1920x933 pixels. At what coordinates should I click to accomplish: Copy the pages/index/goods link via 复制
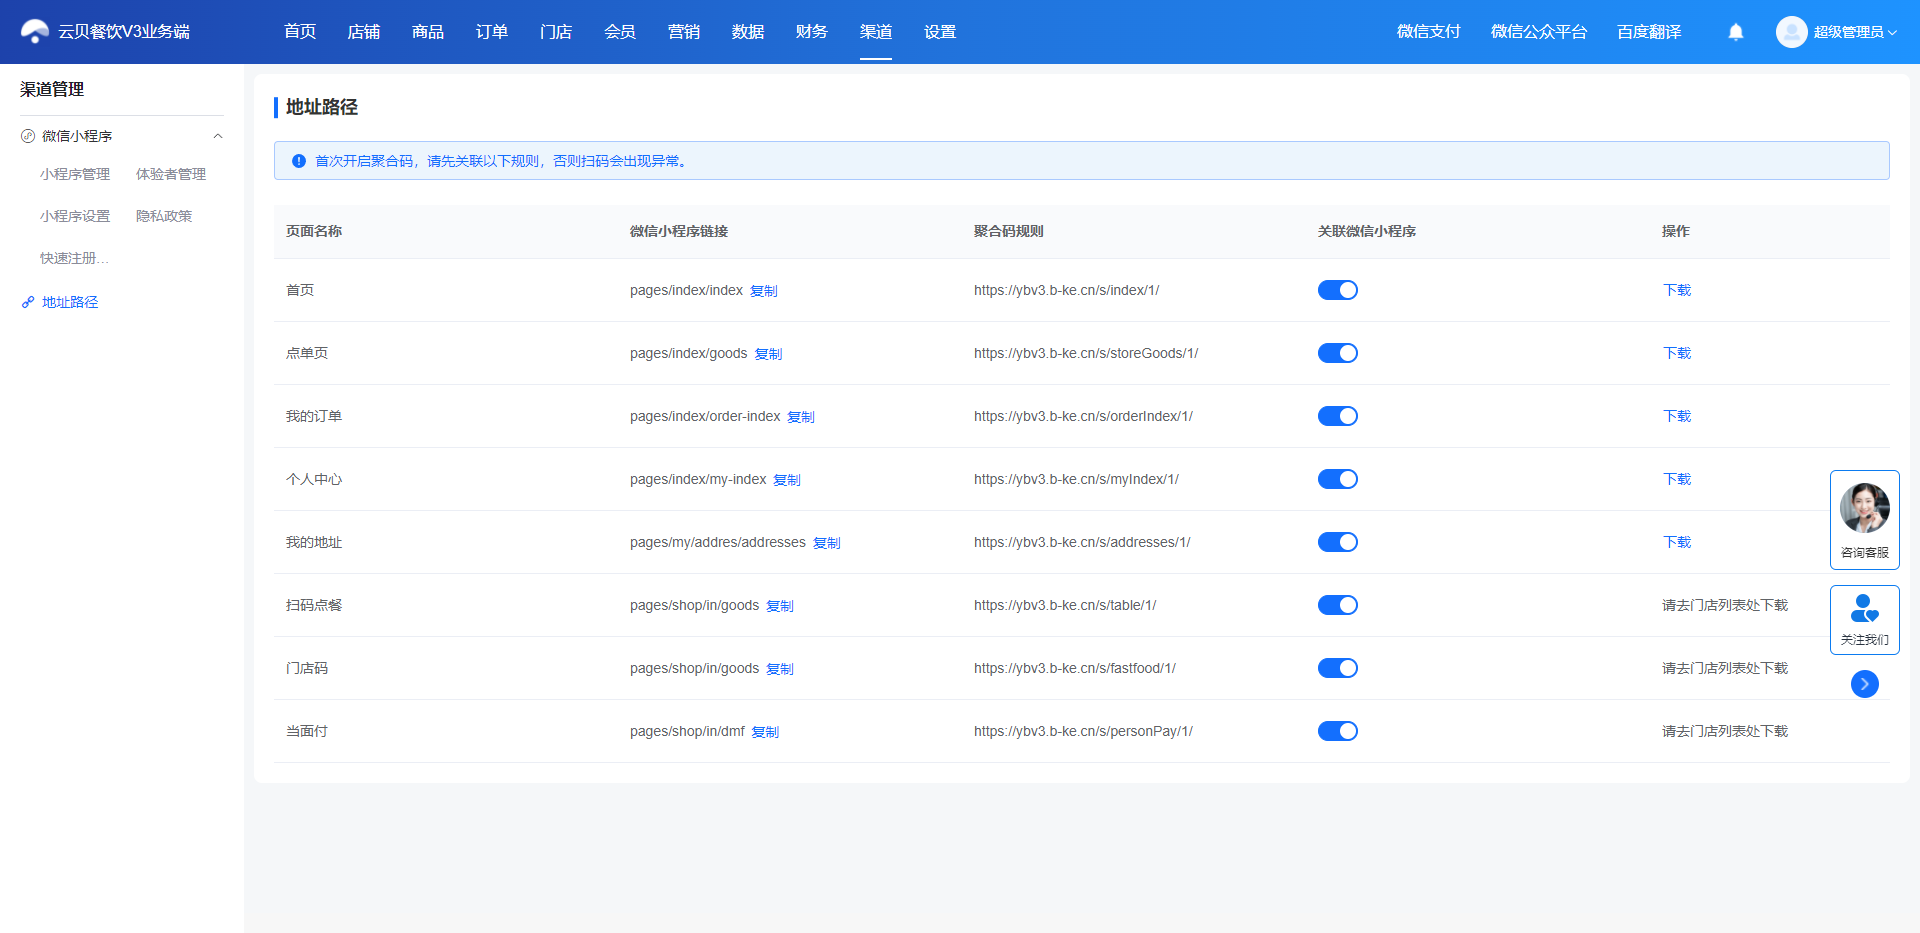point(768,354)
